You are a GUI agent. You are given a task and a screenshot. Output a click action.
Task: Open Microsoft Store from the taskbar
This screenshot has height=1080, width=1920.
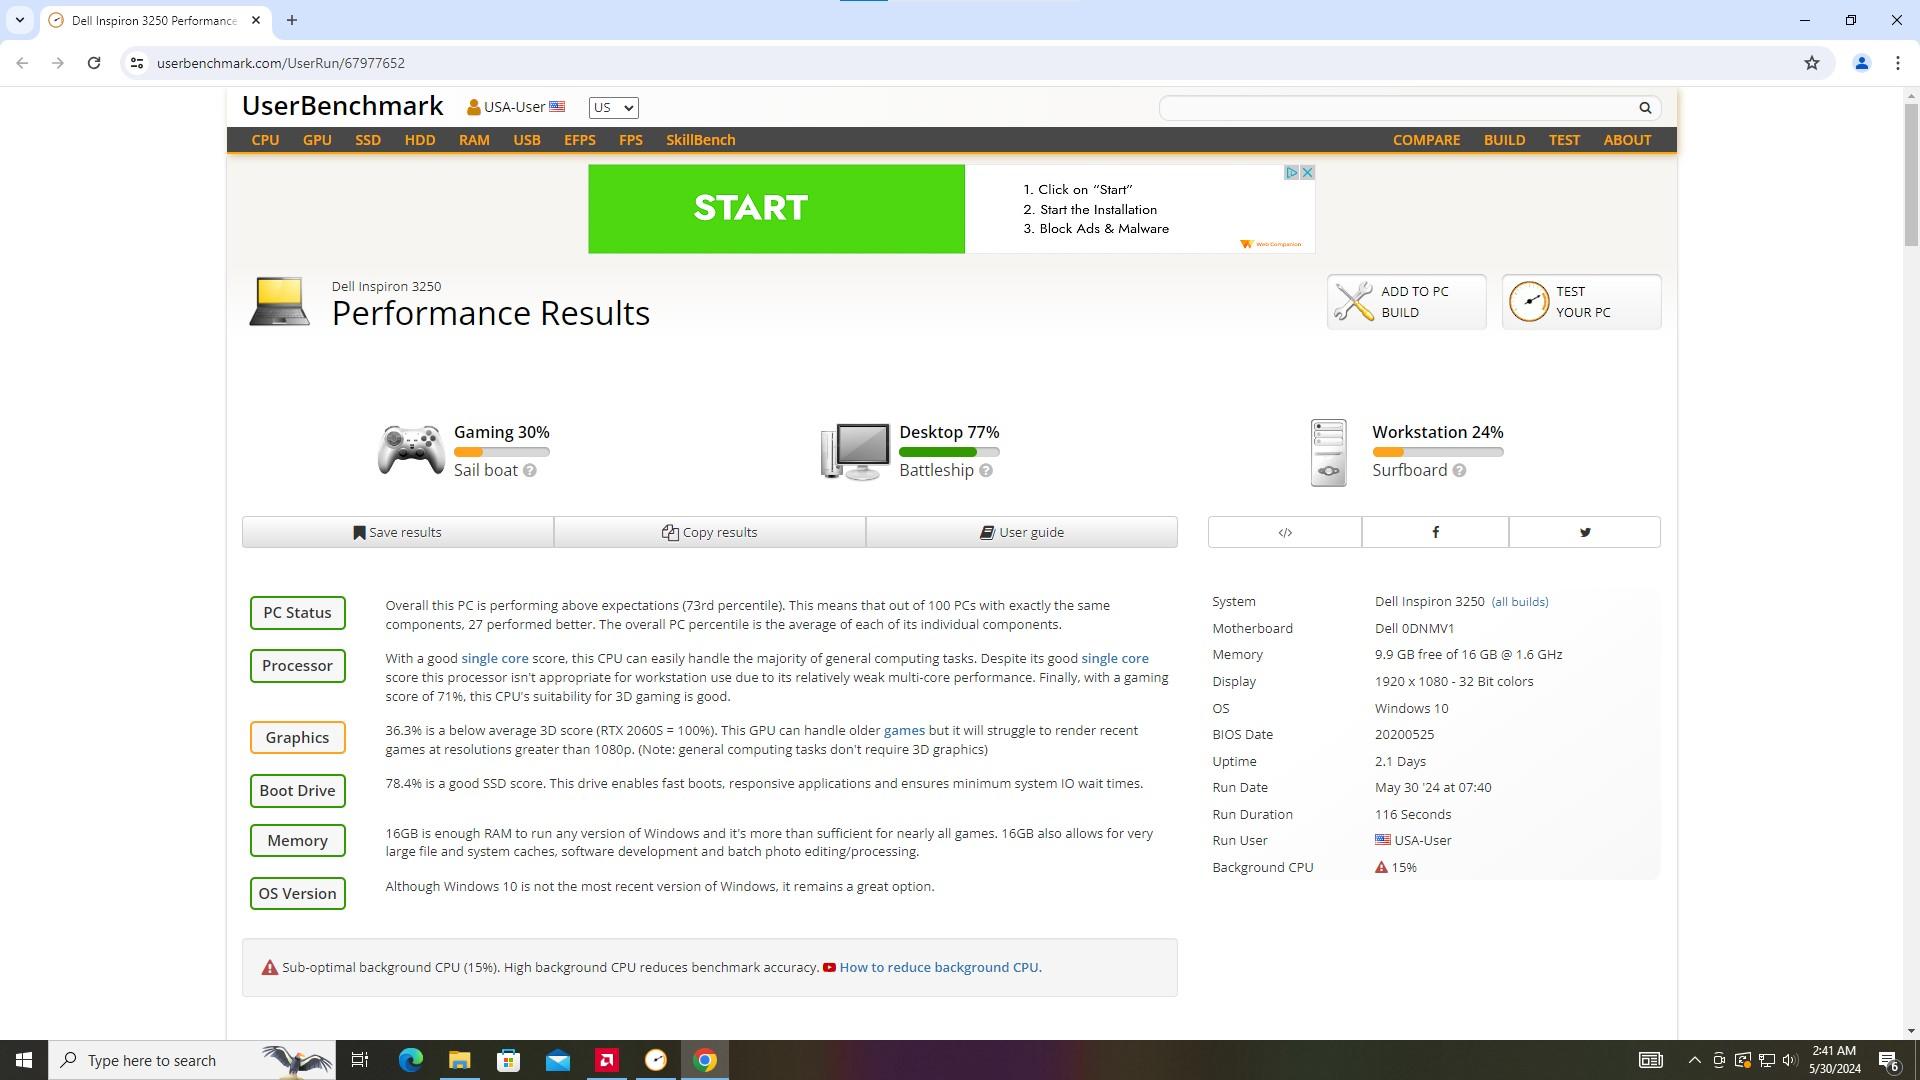click(x=508, y=1060)
